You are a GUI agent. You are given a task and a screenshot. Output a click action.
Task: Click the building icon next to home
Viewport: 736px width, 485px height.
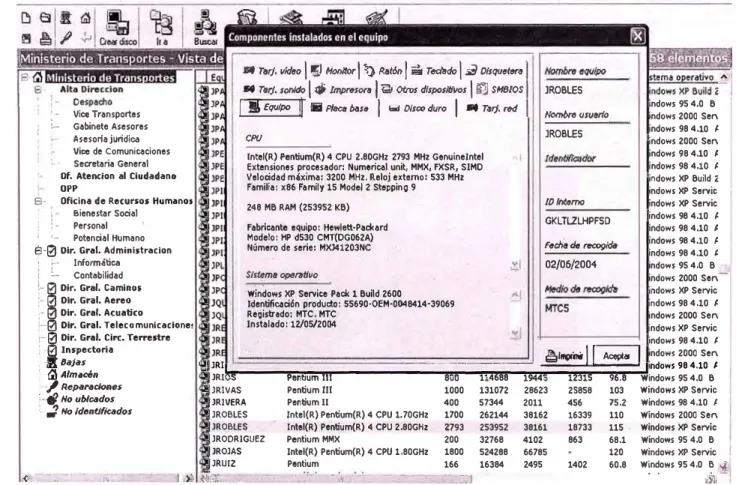pos(66,18)
